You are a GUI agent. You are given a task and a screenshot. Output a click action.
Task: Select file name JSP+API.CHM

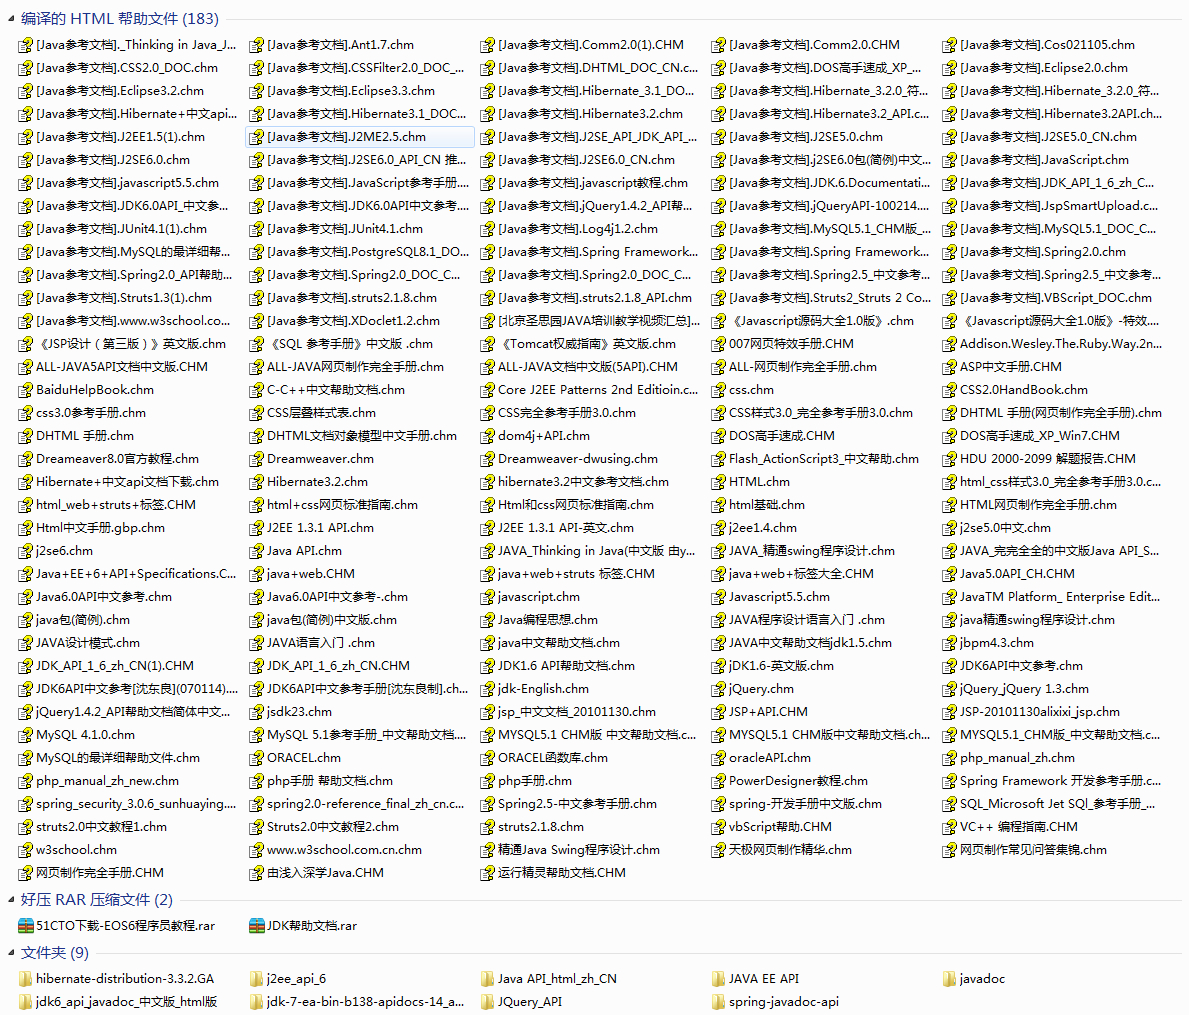tap(768, 712)
